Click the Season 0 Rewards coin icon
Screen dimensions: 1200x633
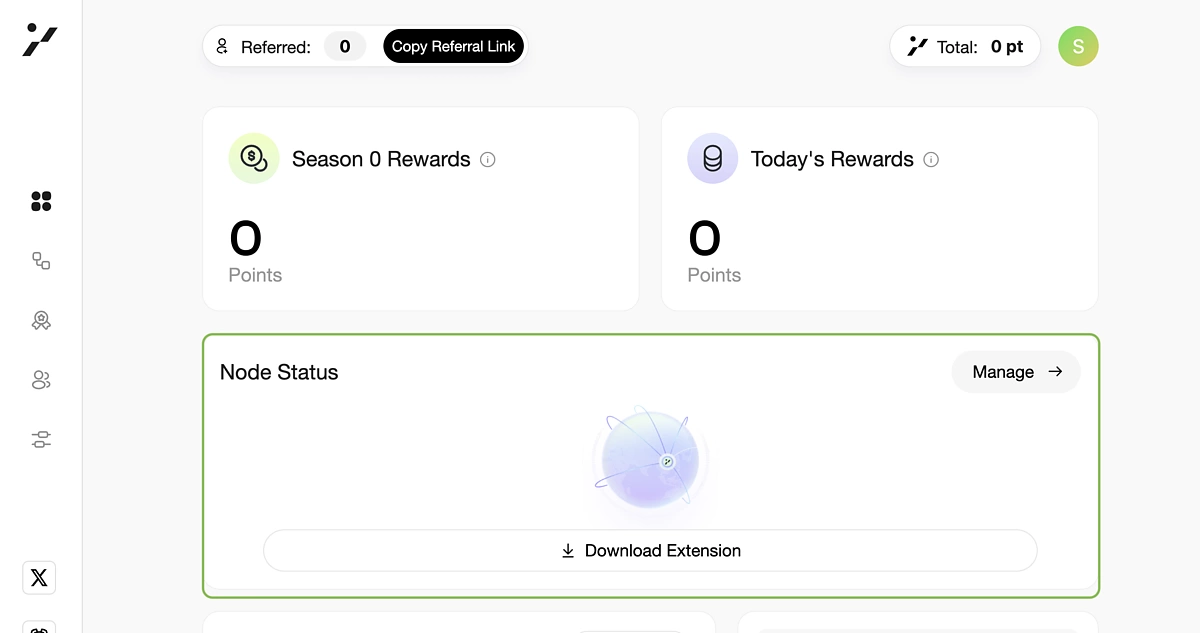254,158
